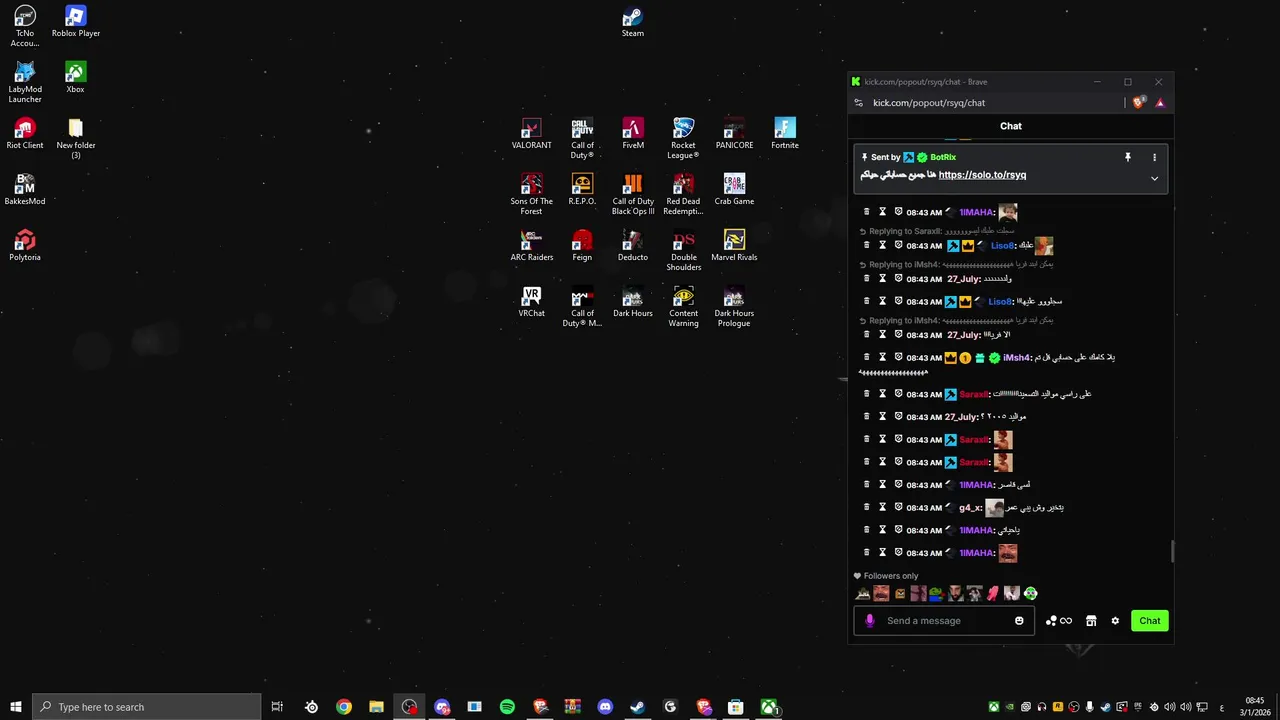The width and height of the screenshot is (1280, 720).
Task: Click chat window vertical scrollbar
Action: 1172,550
